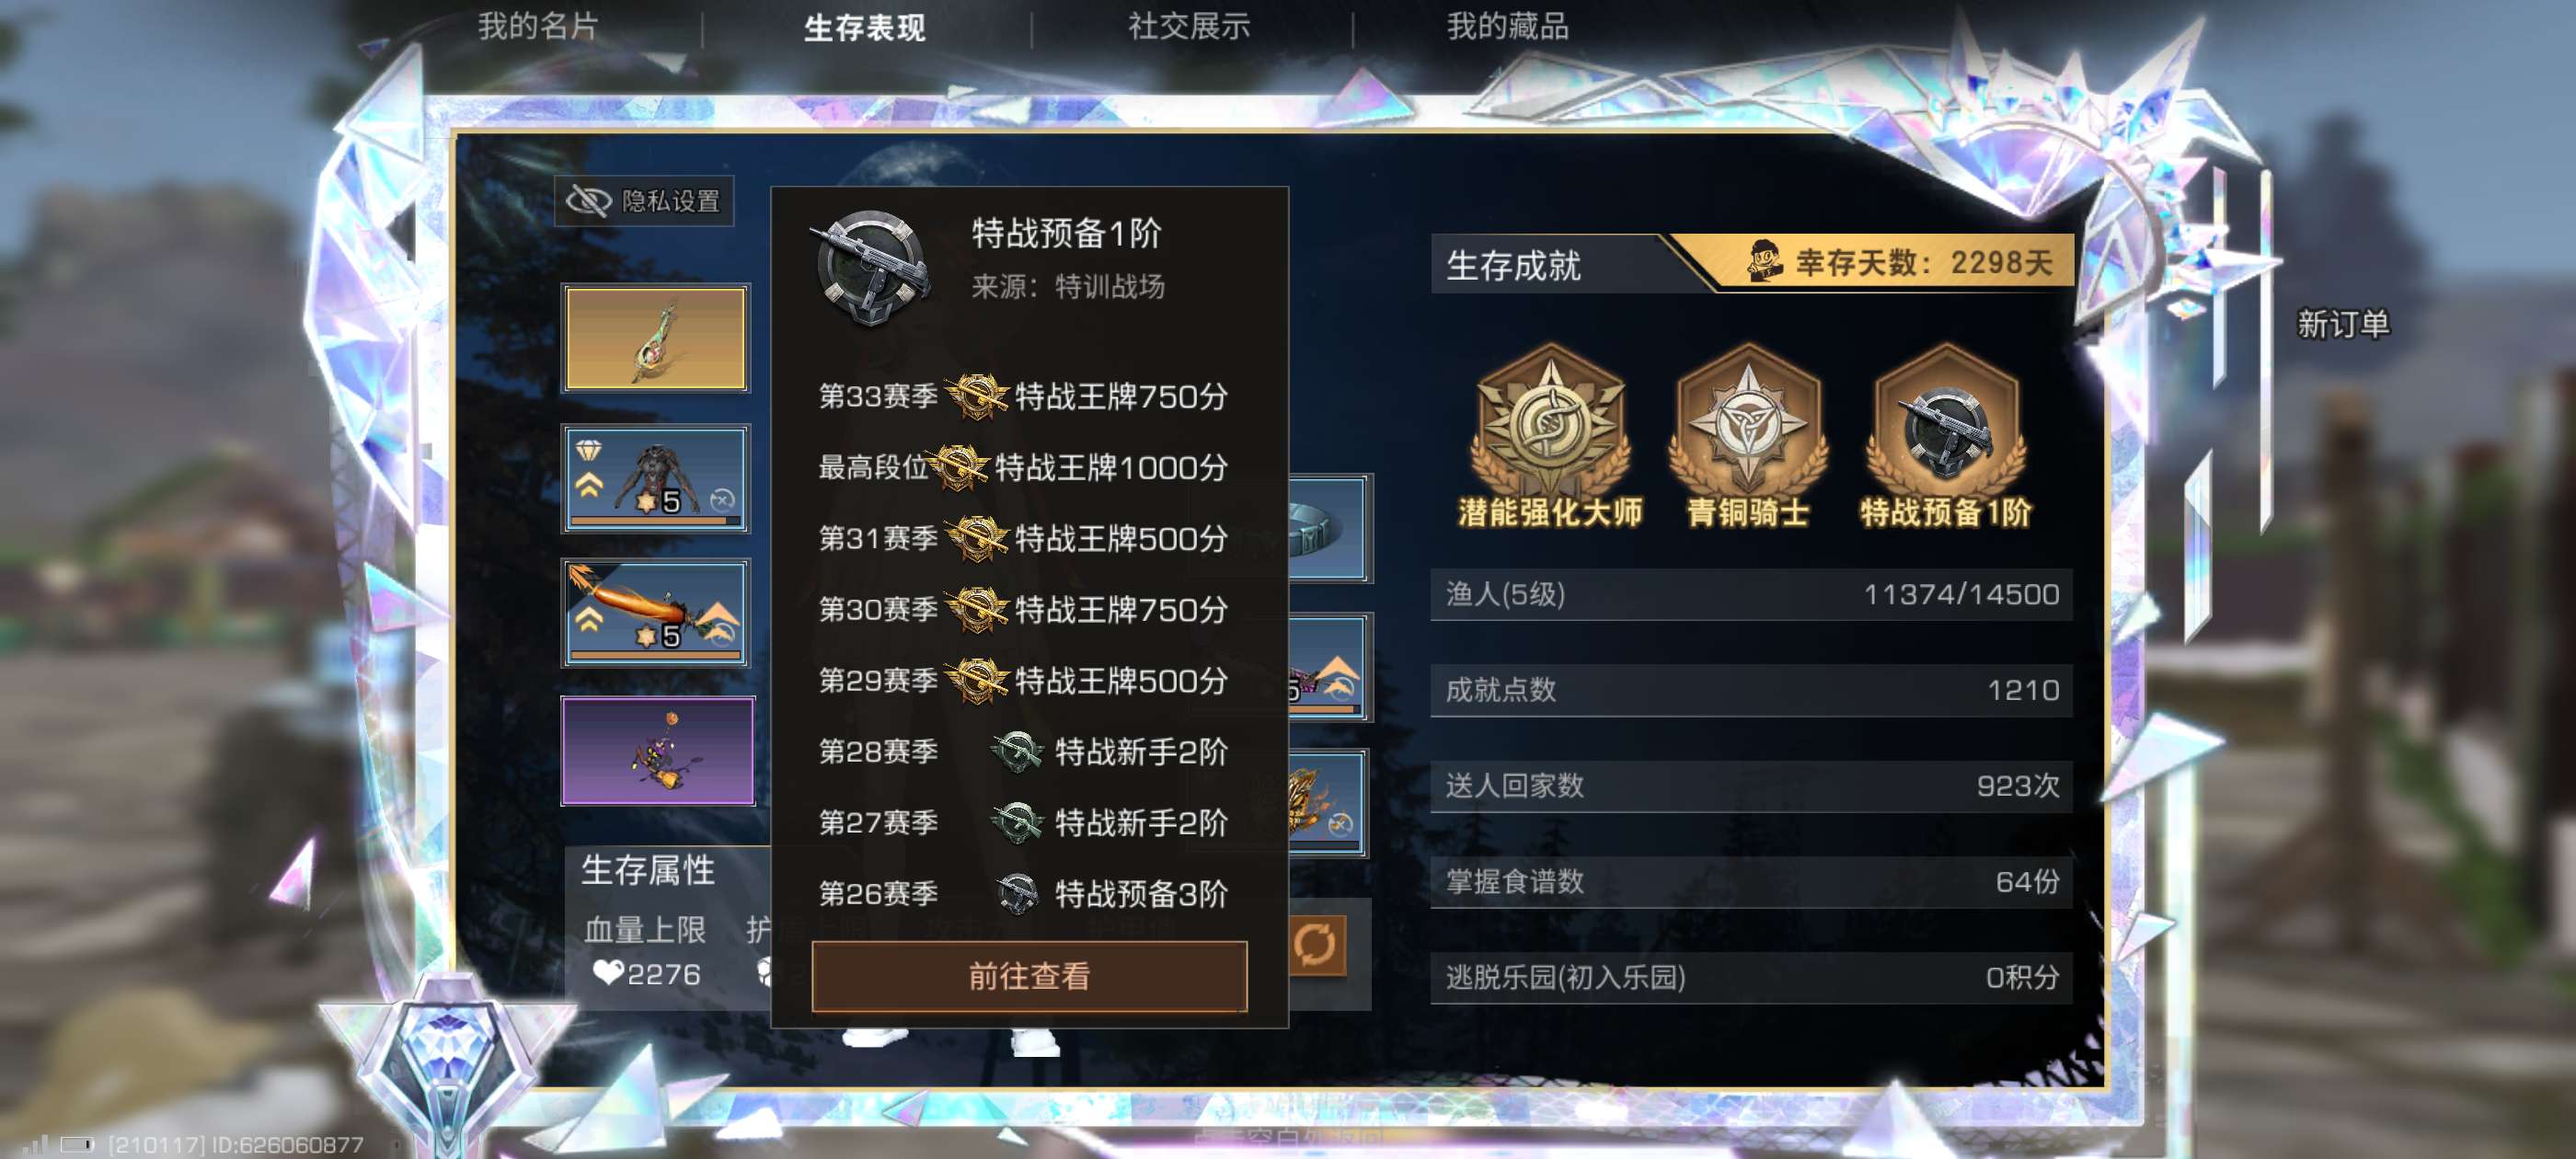Click the 新订单 label
Viewport: 2576px width, 1159px height.
[x=2342, y=323]
